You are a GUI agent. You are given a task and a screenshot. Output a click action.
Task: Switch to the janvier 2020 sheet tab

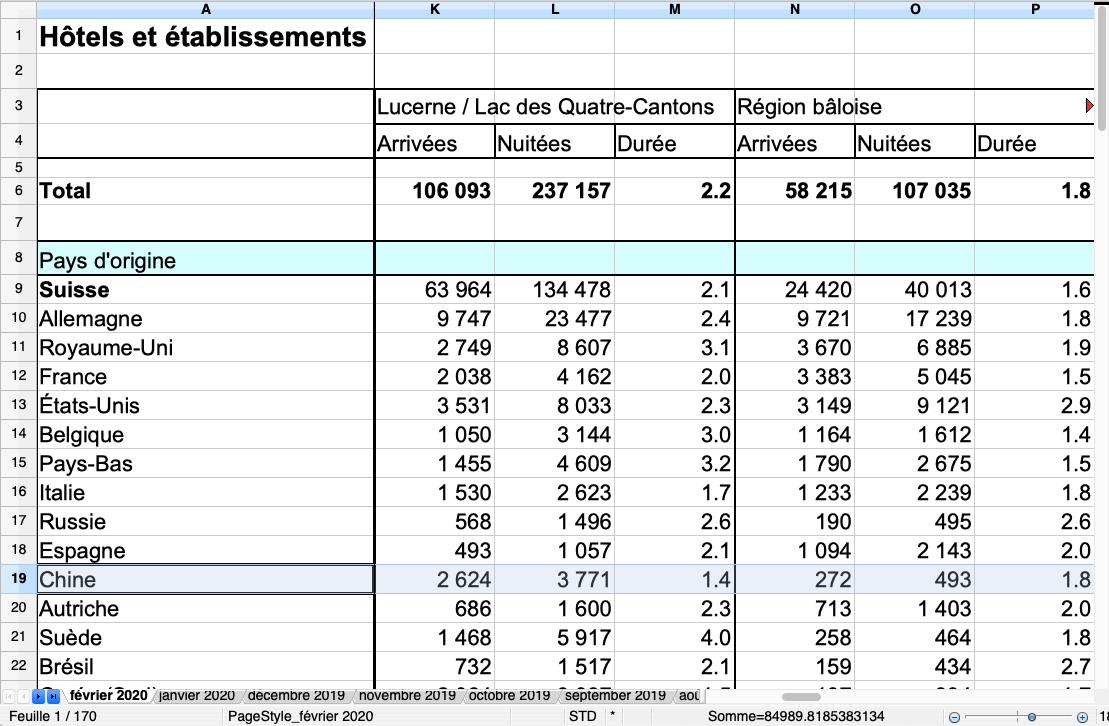pyautogui.click(x=197, y=695)
